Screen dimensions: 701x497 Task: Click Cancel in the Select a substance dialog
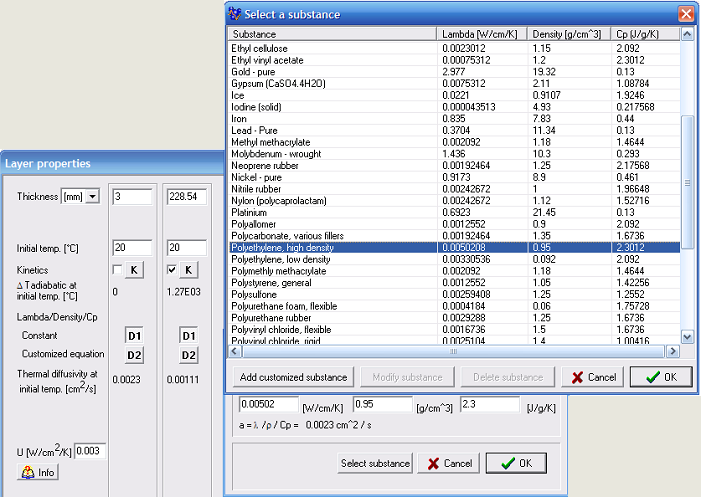594,377
